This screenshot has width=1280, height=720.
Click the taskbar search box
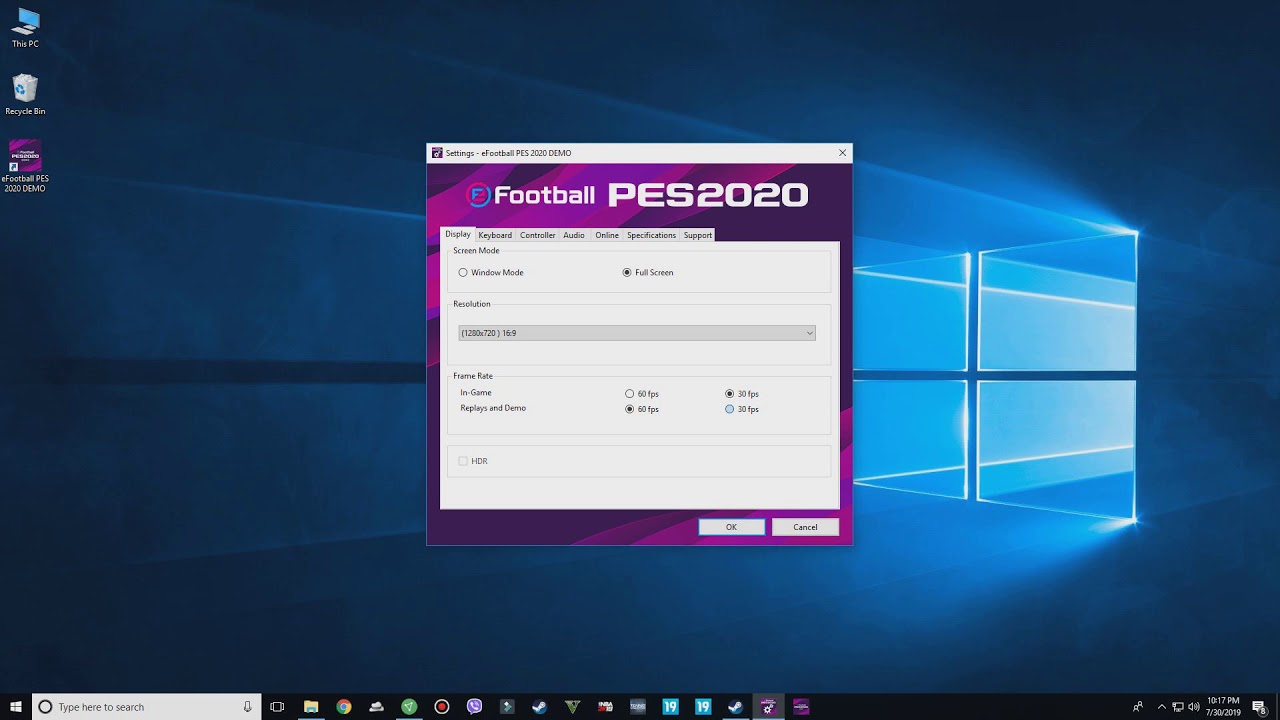click(x=147, y=707)
